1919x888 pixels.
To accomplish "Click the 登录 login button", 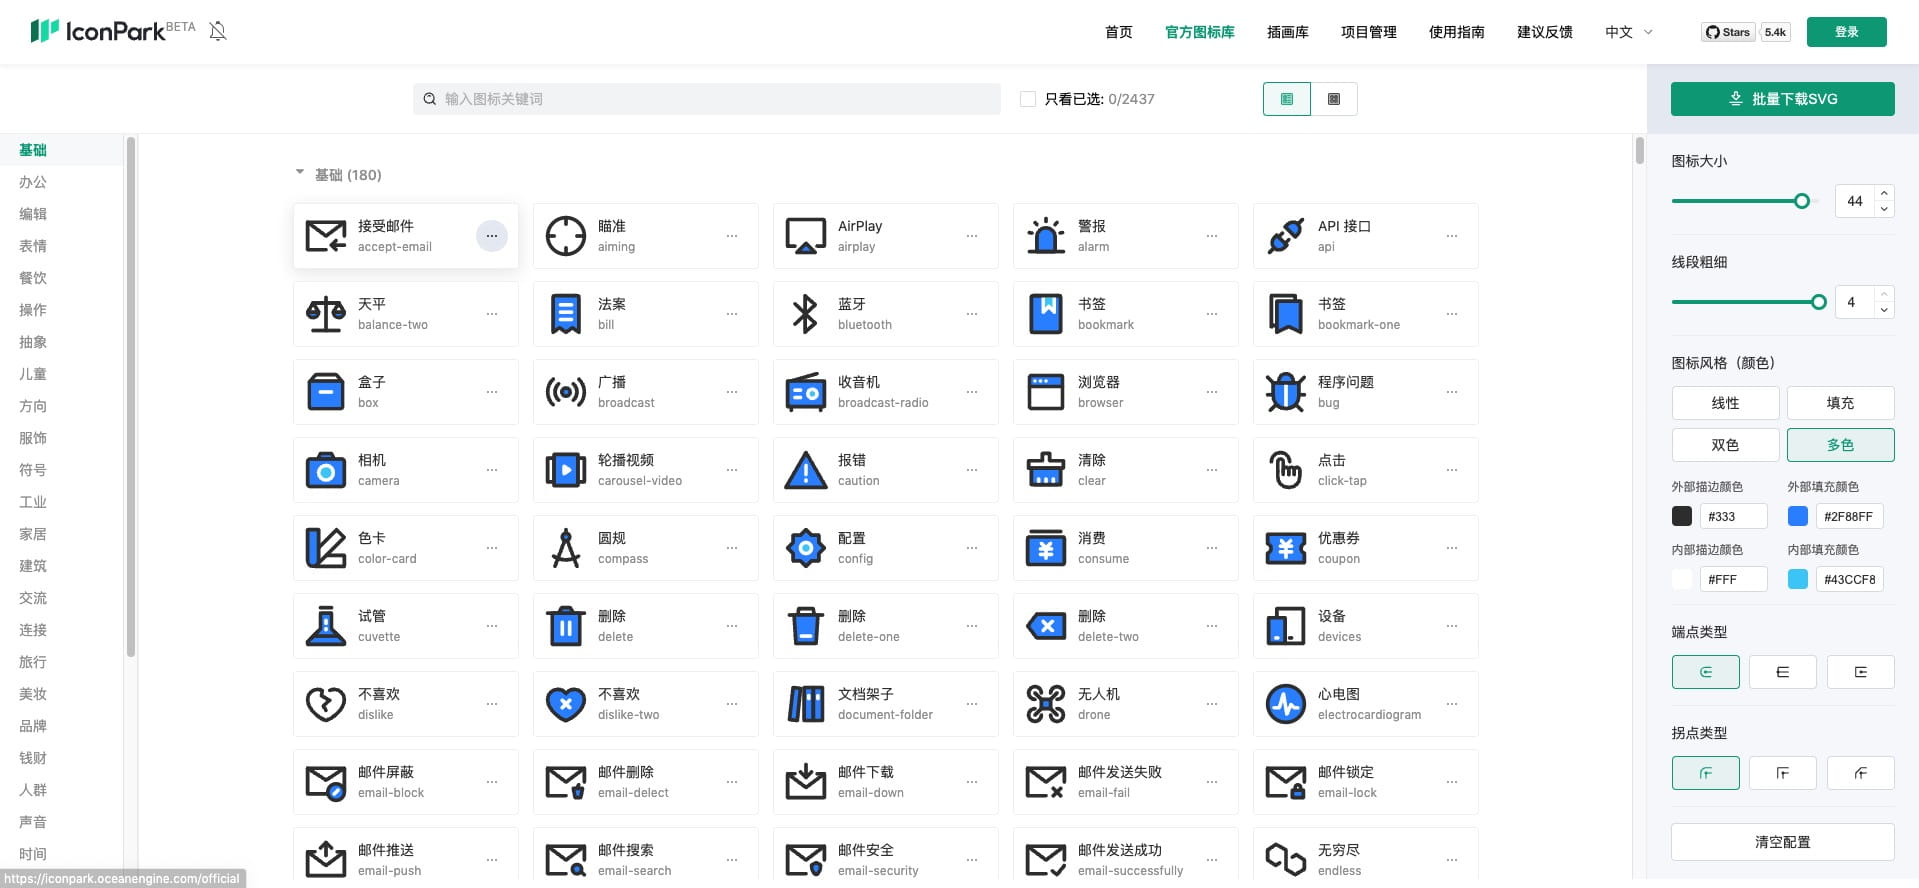I will pos(1847,32).
